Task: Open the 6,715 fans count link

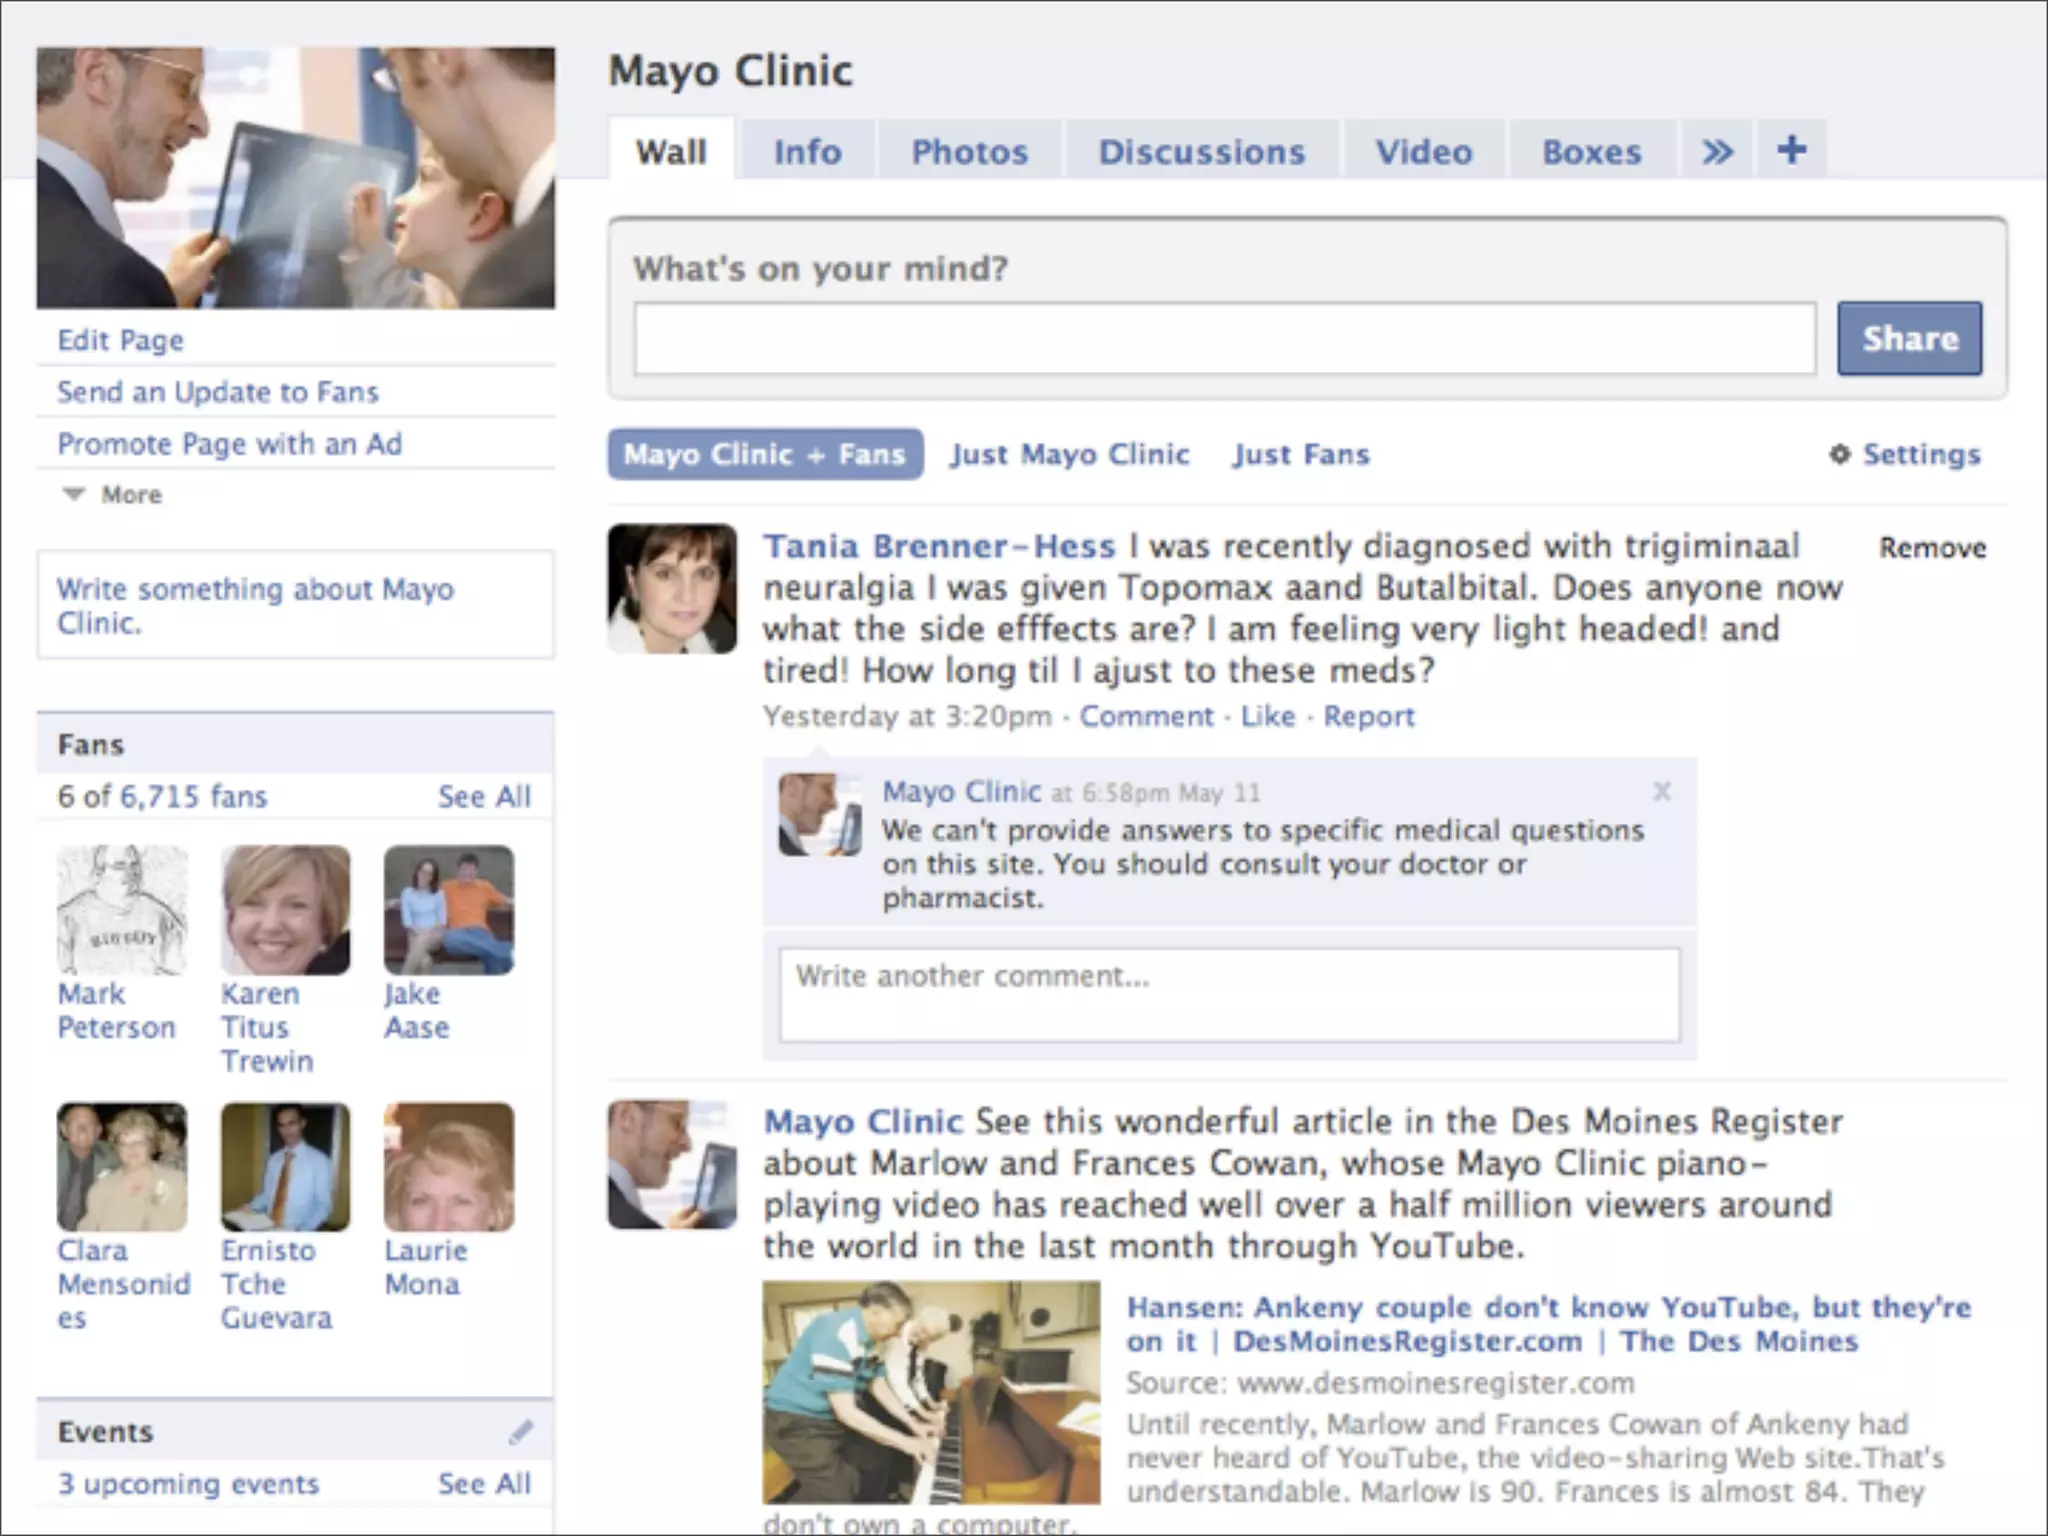Action: click(194, 796)
